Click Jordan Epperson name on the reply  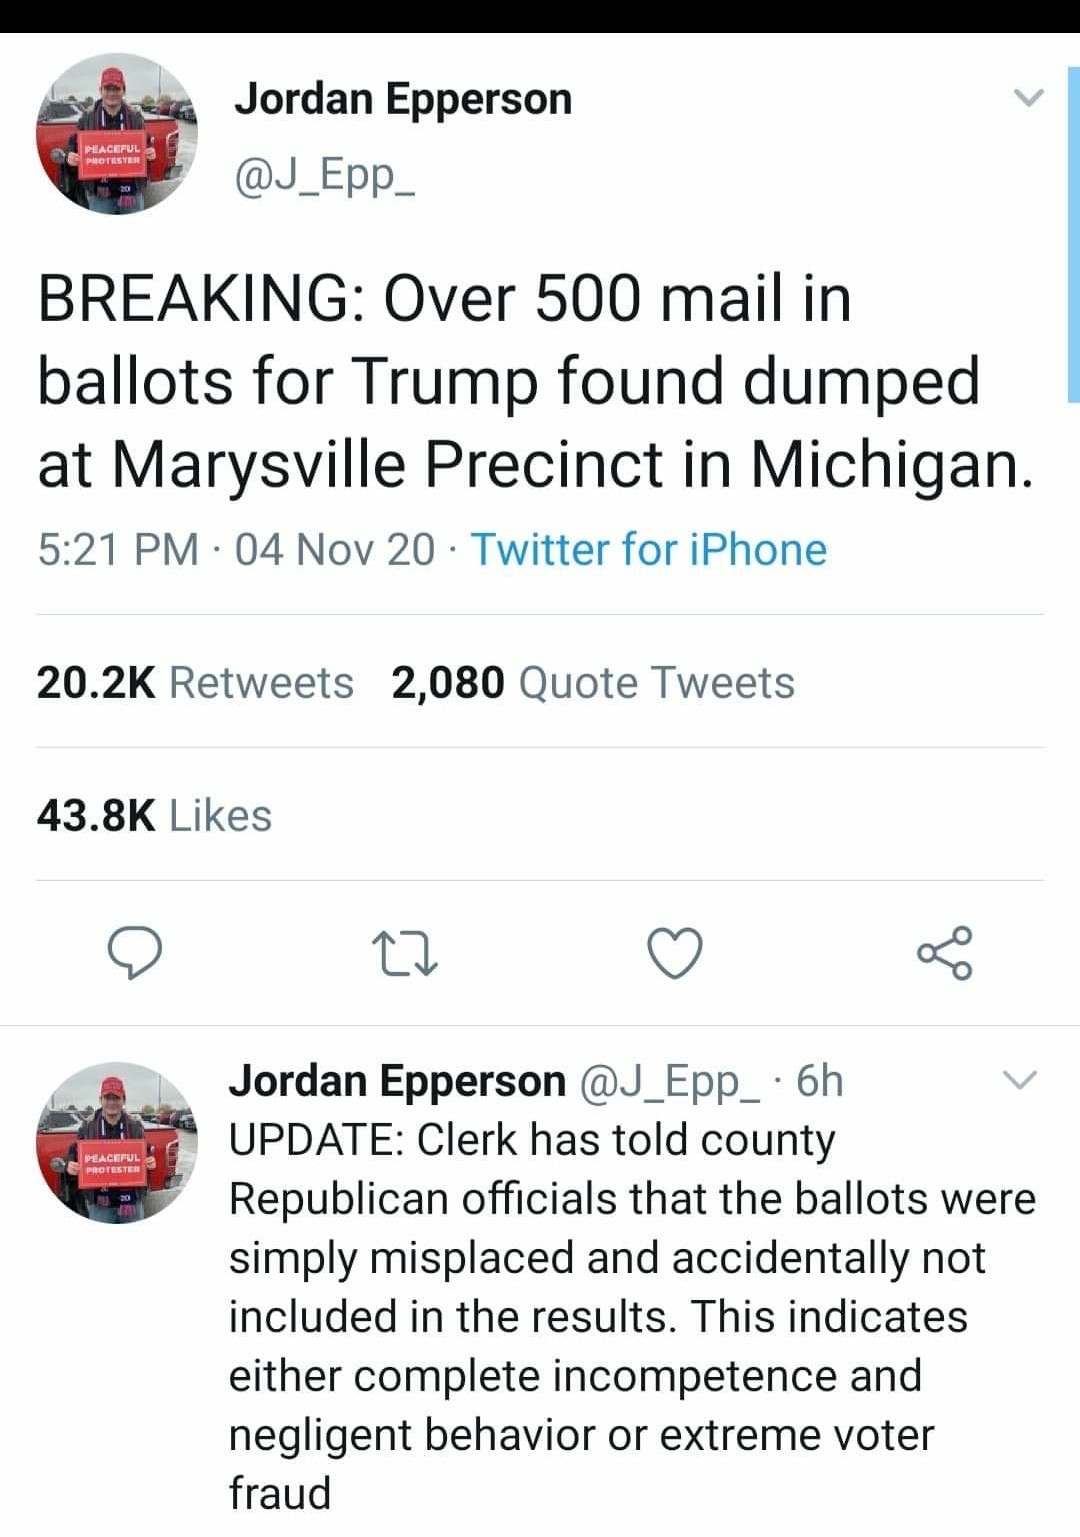[x=397, y=1081]
